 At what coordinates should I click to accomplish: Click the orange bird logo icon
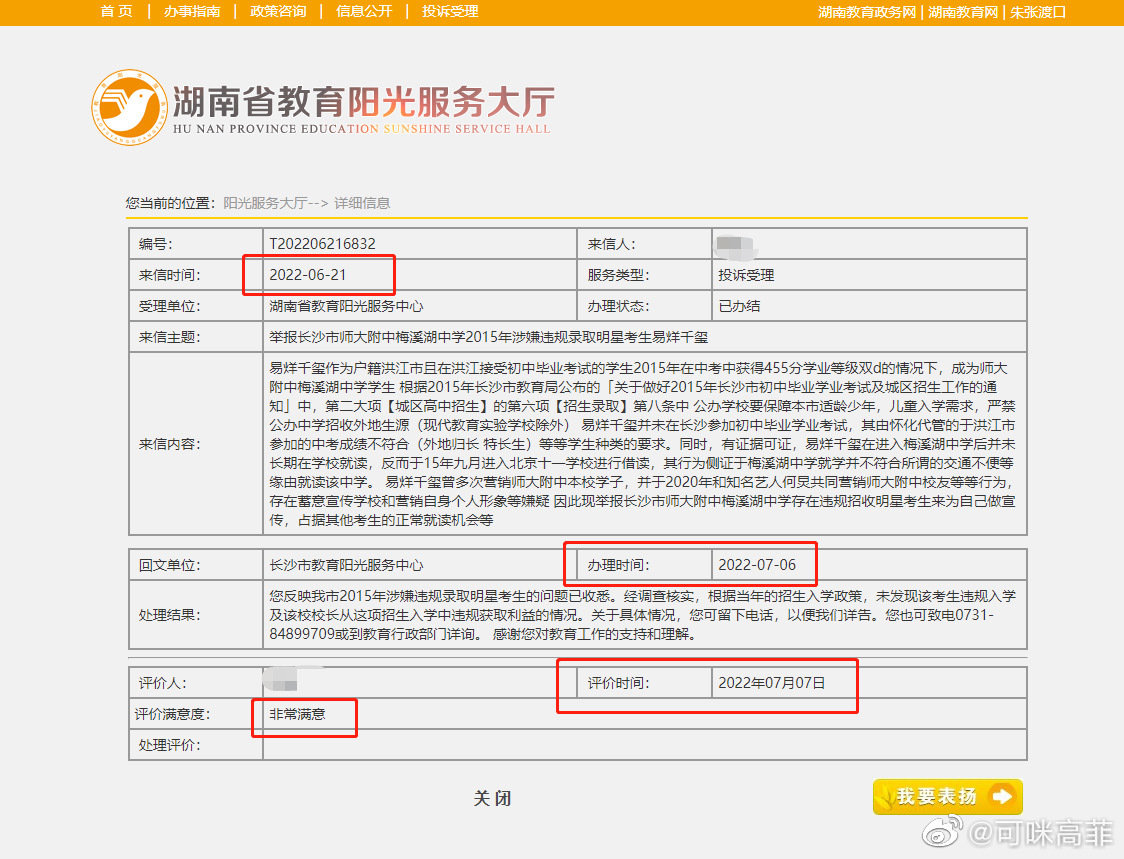pyautogui.click(x=129, y=107)
